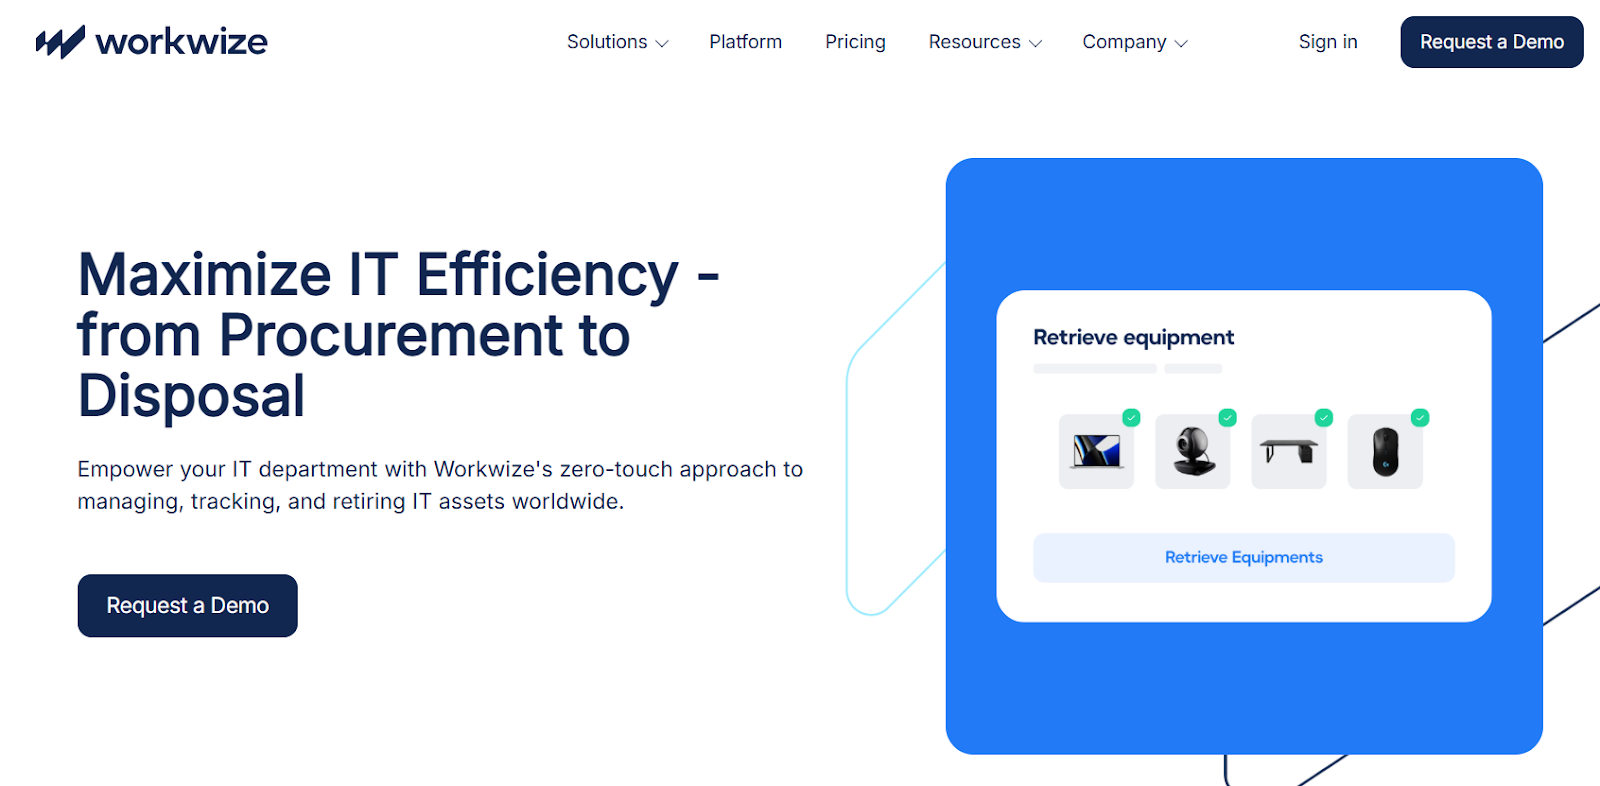
Task: Click the Workwize logo in the header
Action: coord(152,42)
